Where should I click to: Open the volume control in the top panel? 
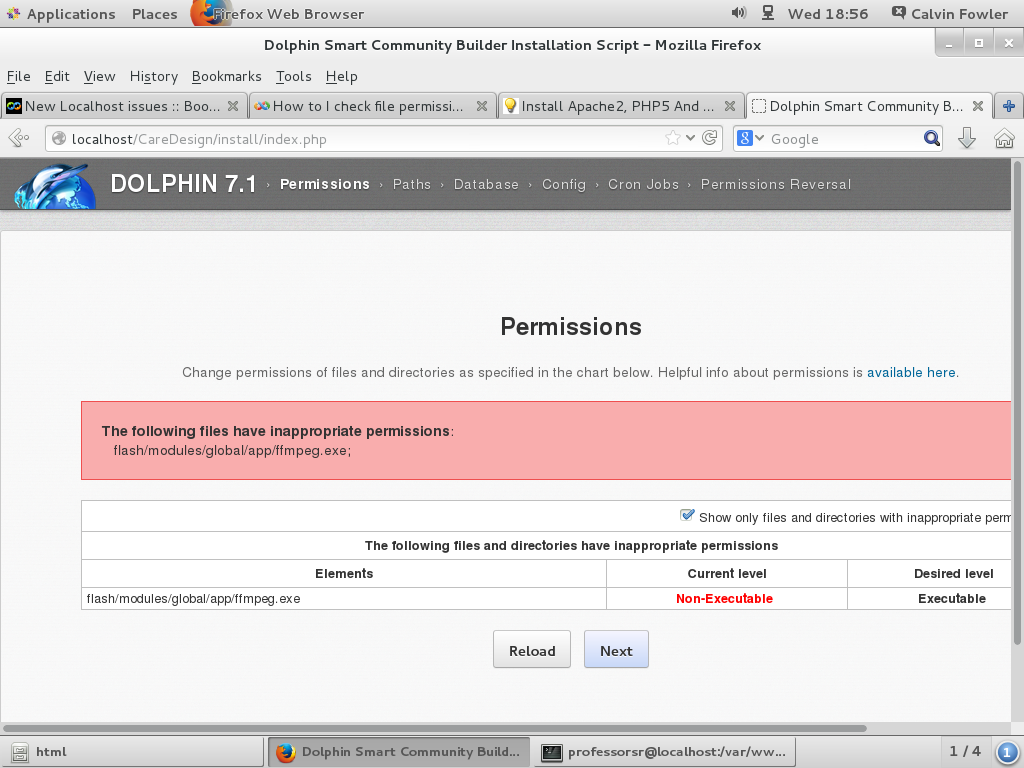point(739,14)
